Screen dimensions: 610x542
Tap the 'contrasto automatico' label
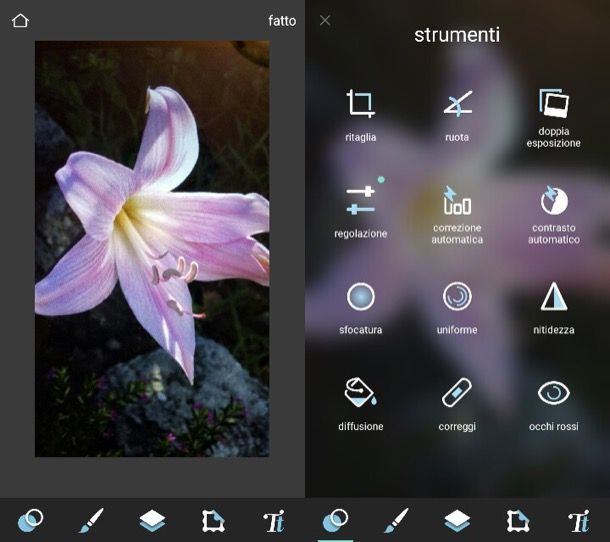click(x=554, y=234)
